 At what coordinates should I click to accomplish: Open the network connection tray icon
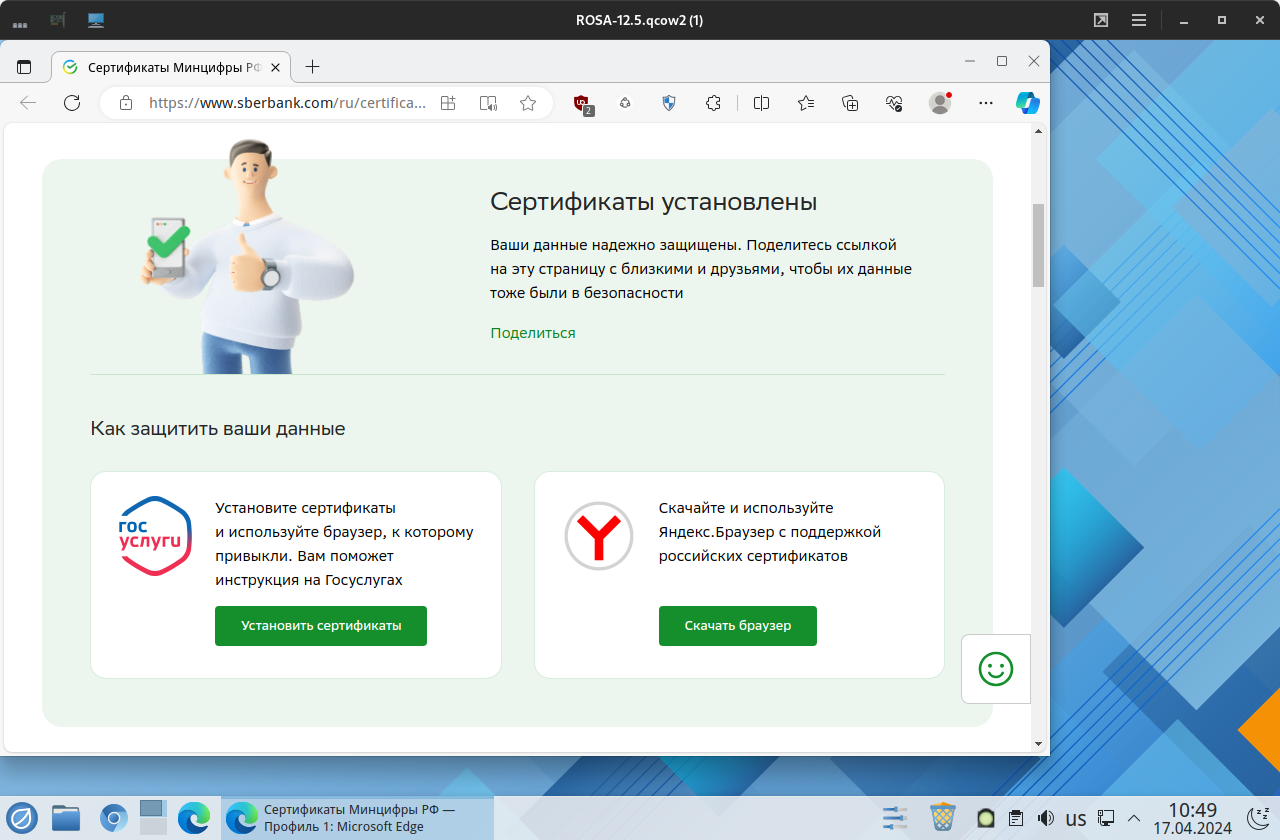click(x=1106, y=818)
